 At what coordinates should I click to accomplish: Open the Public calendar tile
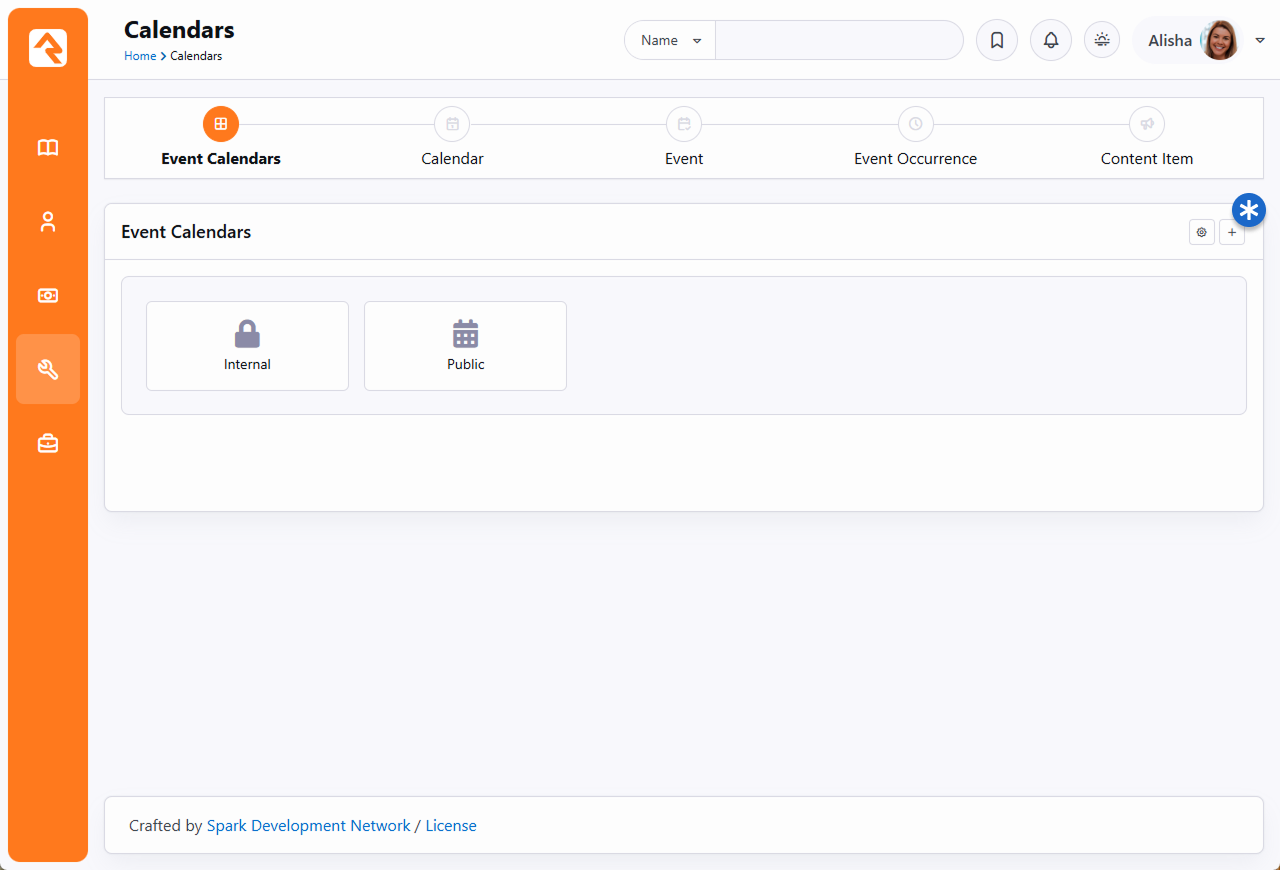click(465, 346)
